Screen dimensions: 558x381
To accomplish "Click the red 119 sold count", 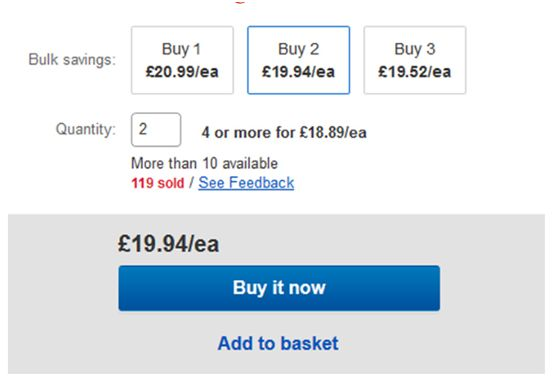I will (158, 183).
